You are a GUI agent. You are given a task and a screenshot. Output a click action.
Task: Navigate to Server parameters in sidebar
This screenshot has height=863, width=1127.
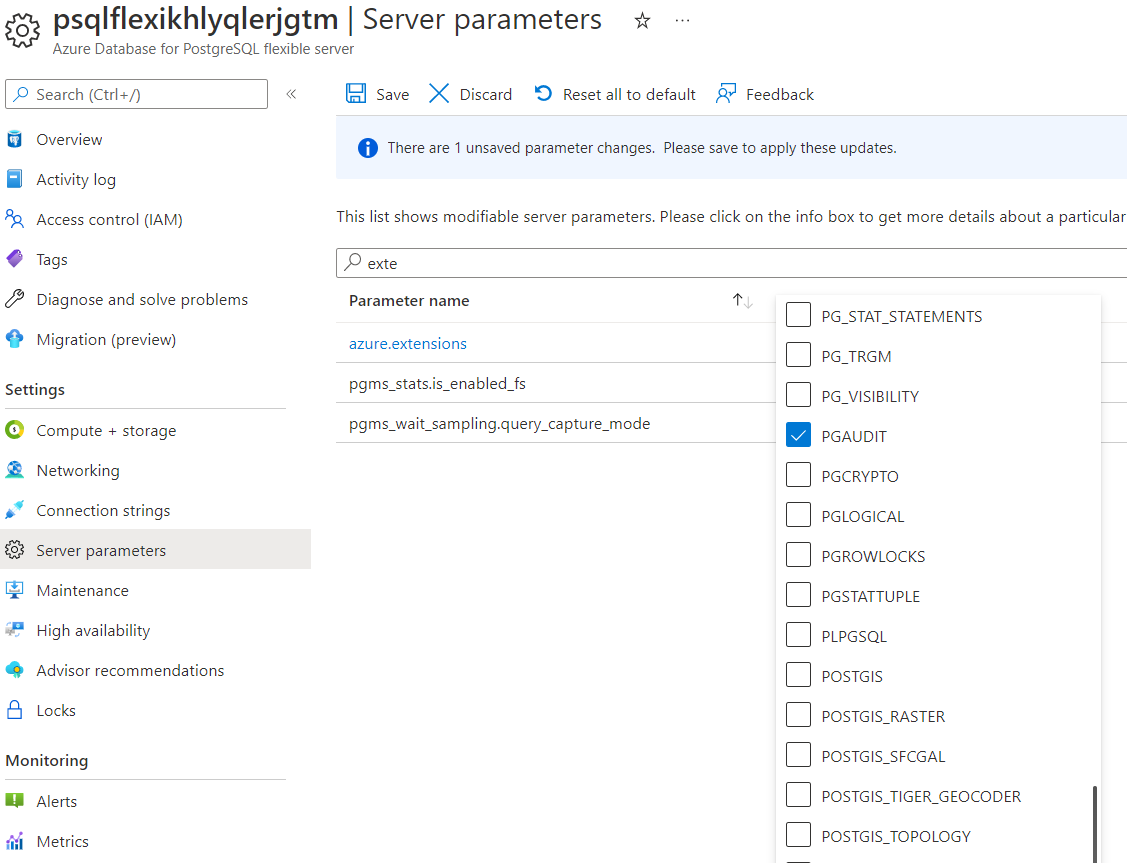100,549
